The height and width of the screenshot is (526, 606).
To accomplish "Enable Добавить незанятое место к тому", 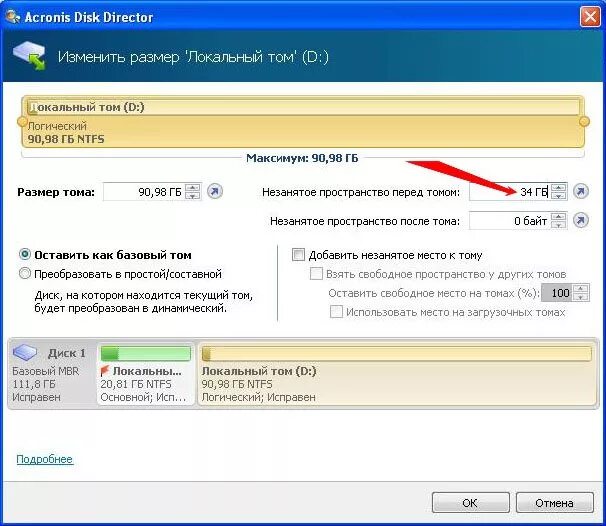I will point(298,255).
